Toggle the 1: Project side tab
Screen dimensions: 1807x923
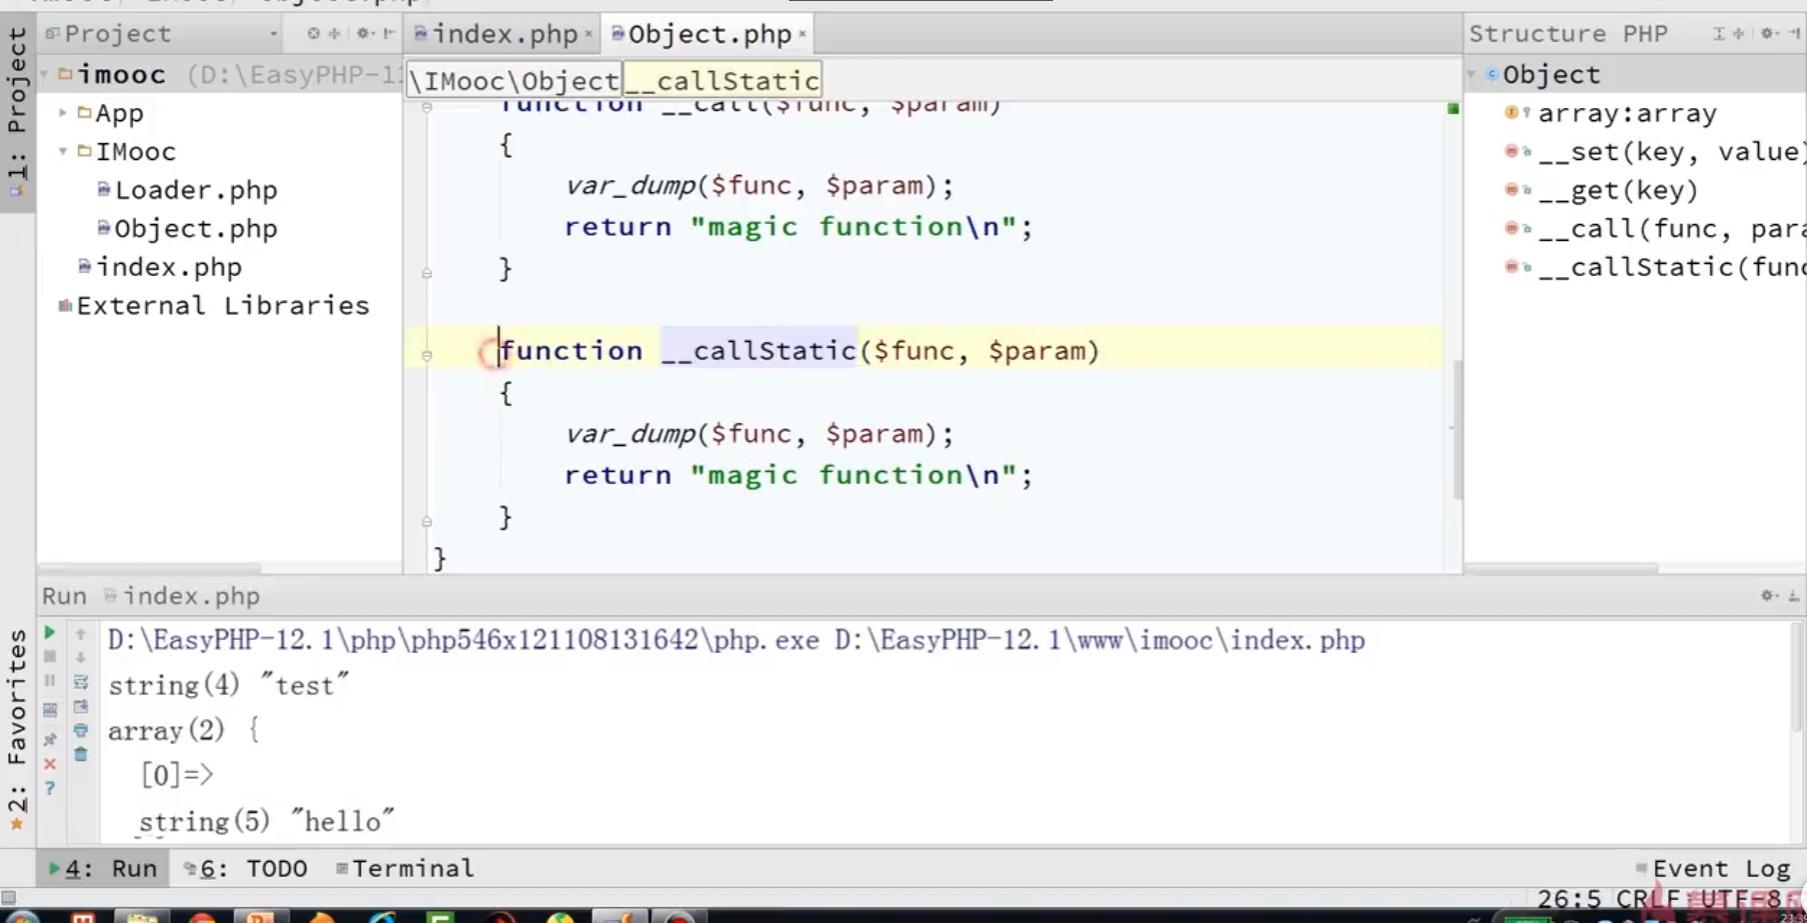[x=17, y=112]
